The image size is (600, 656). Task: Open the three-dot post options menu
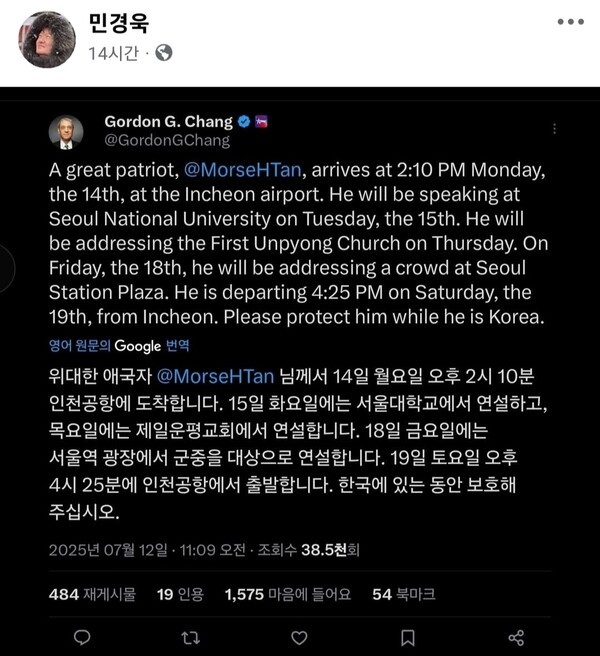click(571, 21)
